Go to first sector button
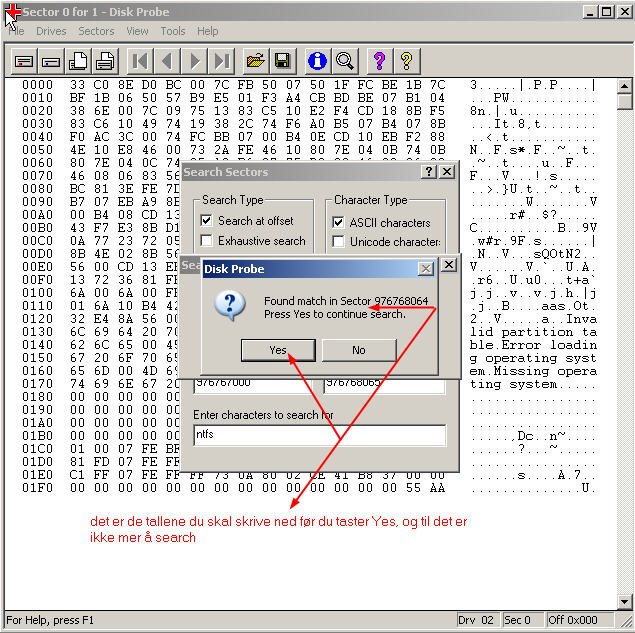 click(140, 61)
